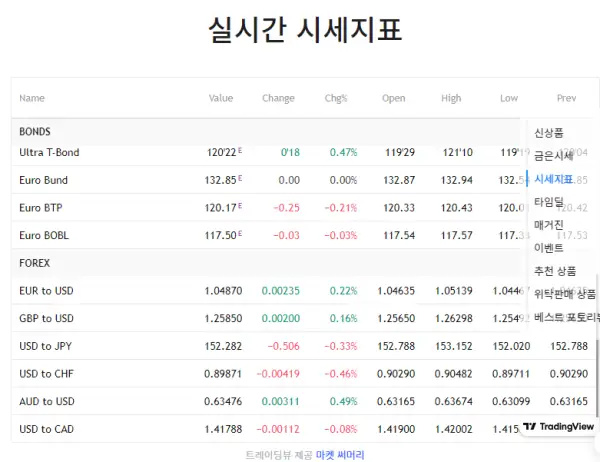
Task: Click the Chg% column header
Action: [x=336, y=98]
